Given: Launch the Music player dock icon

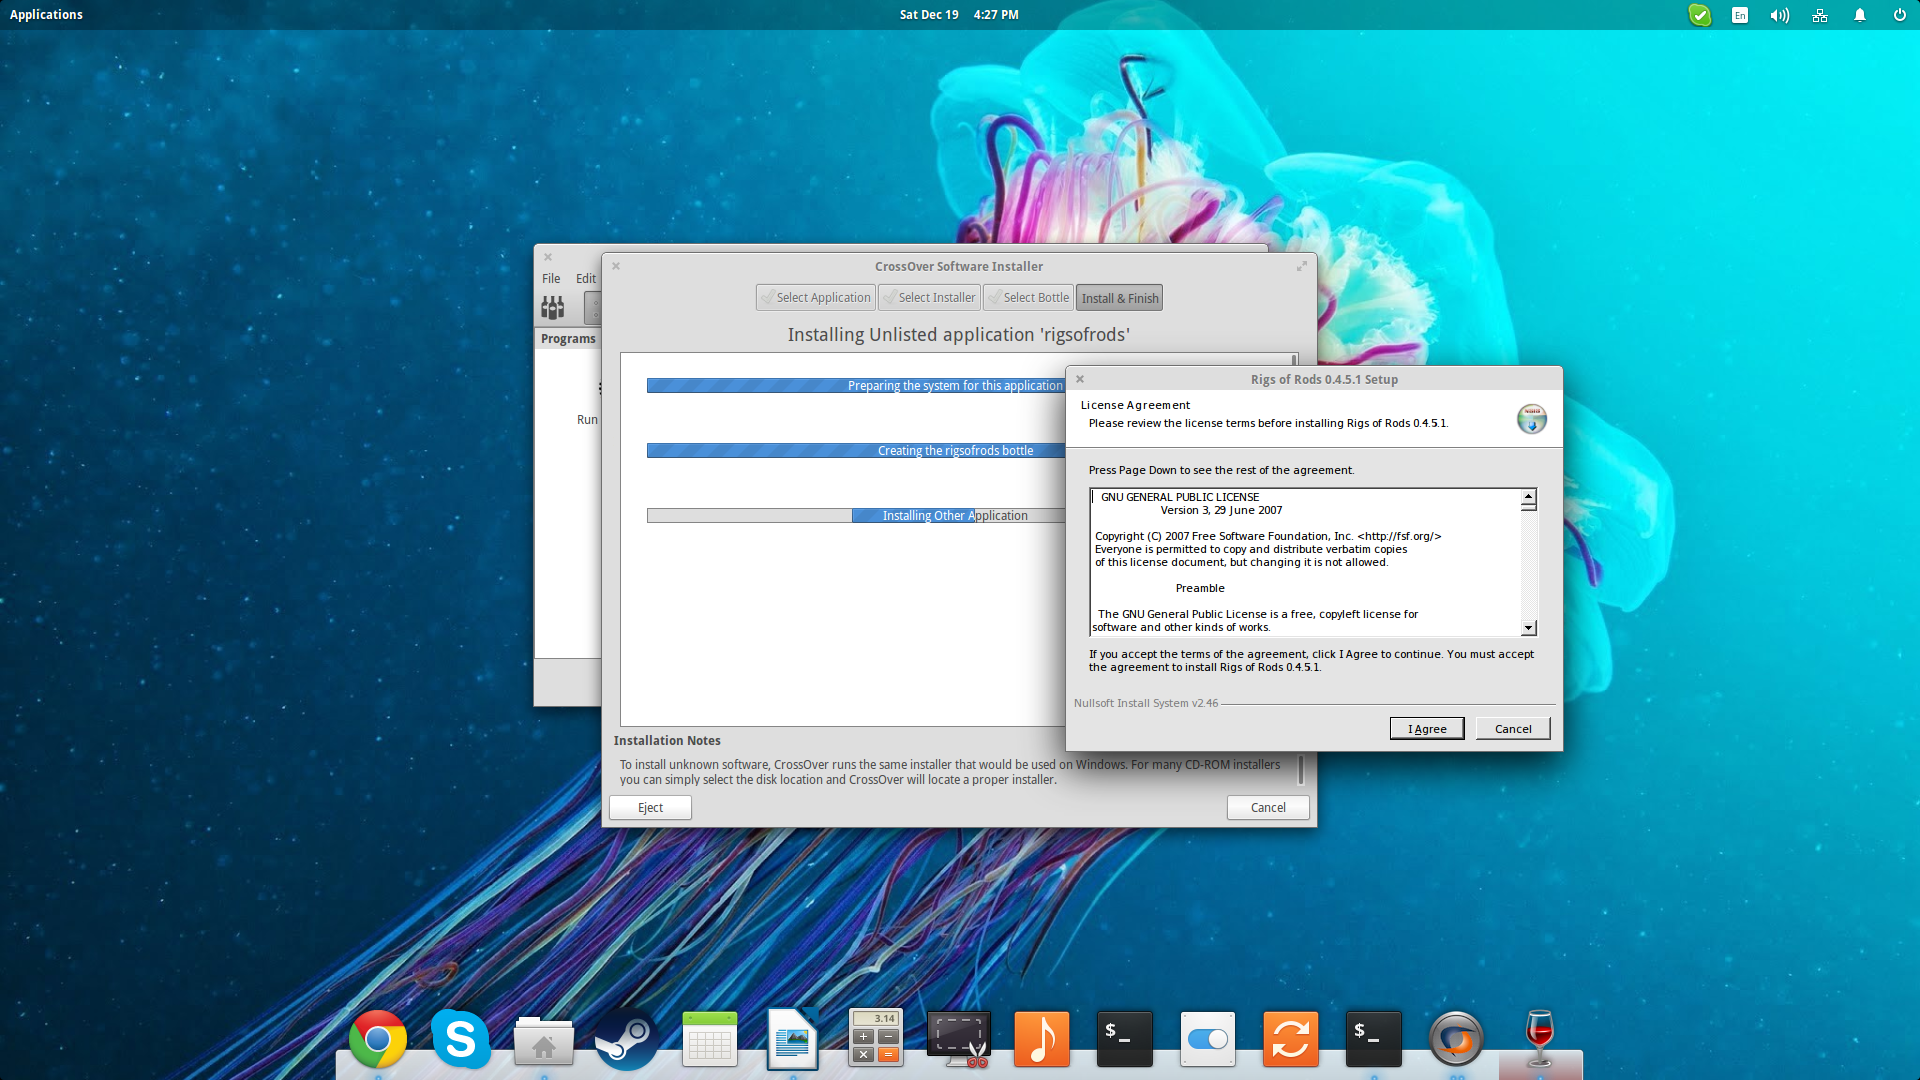Looking at the screenshot, I should 1042,1040.
